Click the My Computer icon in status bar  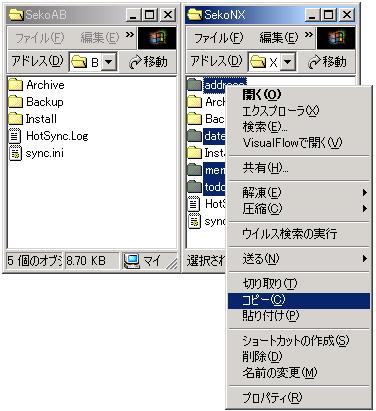pyautogui.click(x=131, y=261)
